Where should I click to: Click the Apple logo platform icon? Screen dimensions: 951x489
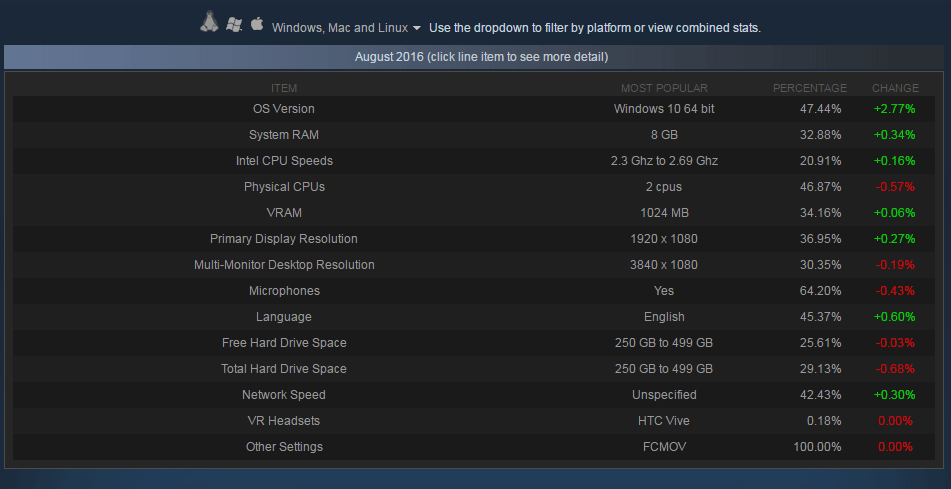(257, 24)
